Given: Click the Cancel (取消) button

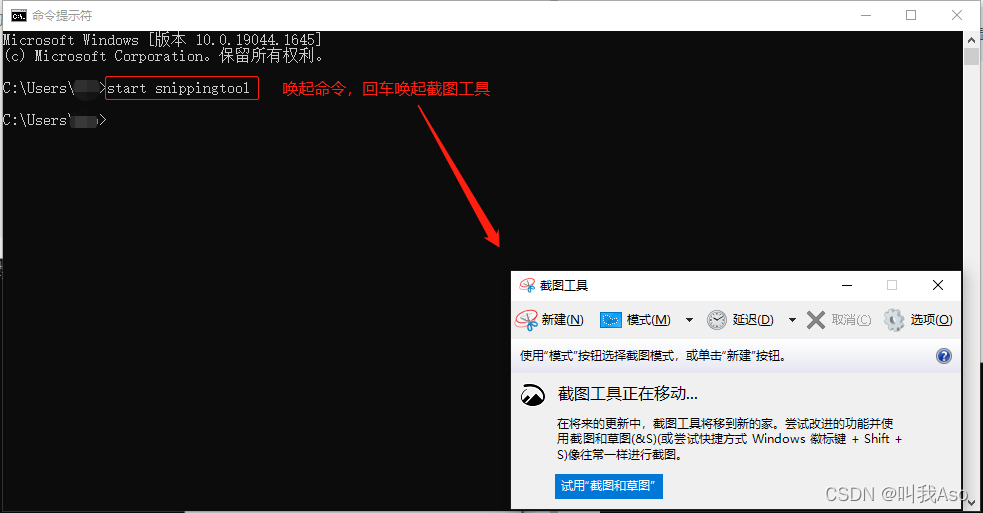Looking at the screenshot, I should click(x=838, y=320).
